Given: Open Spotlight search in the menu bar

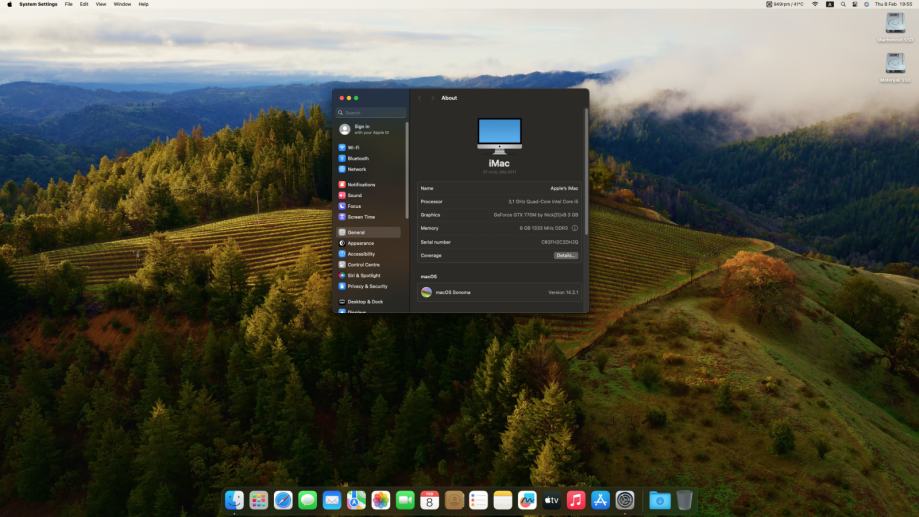Looking at the screenshot, I should pos(843,4).
